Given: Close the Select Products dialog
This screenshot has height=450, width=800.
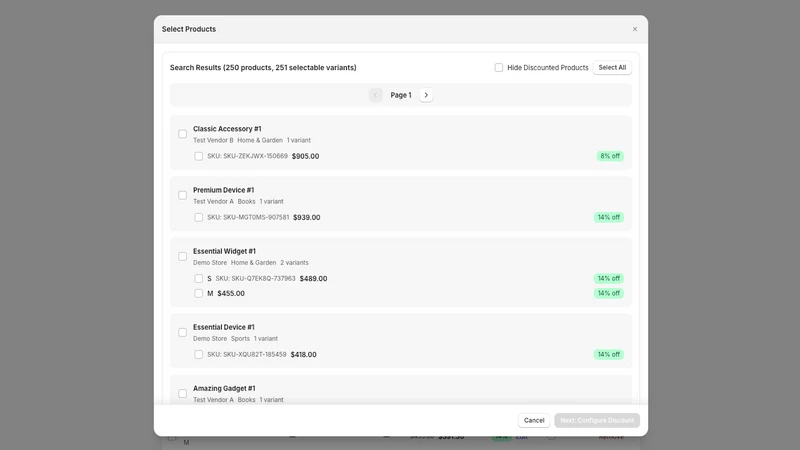Looking at the screenshot, I should click(x=635, y=29).
